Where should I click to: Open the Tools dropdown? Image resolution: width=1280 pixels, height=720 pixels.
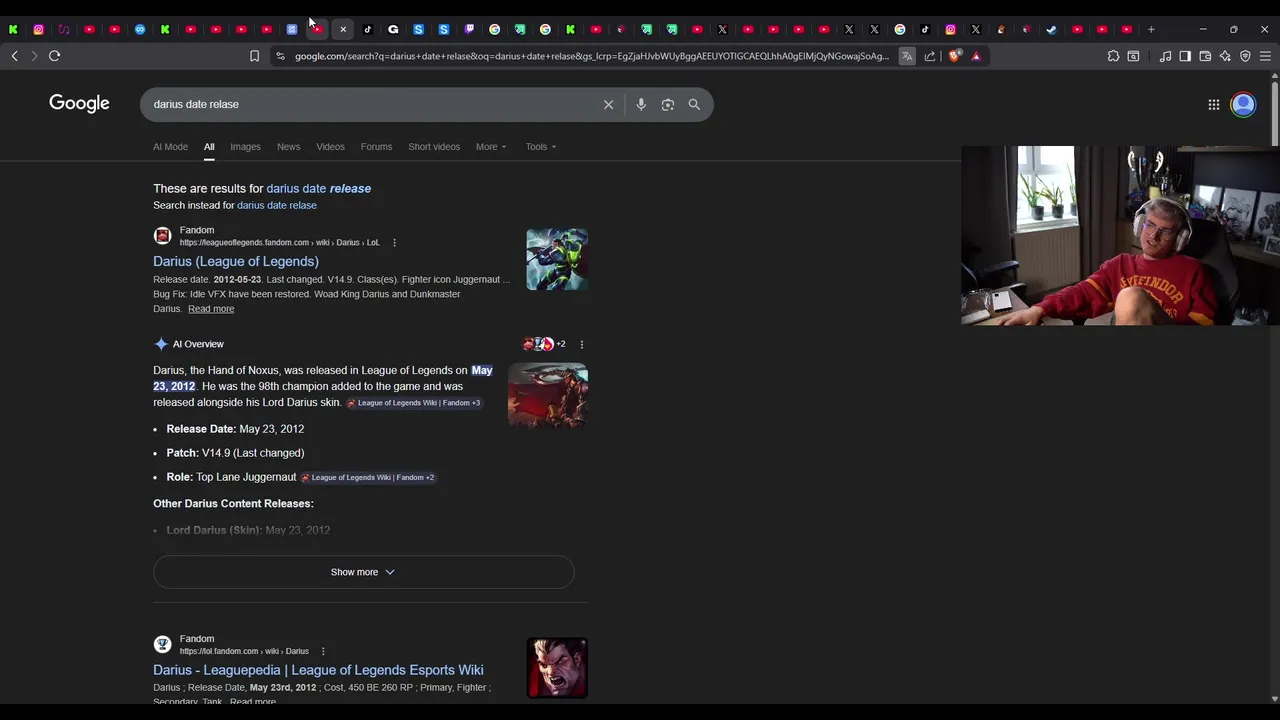[x=541, y=147]
